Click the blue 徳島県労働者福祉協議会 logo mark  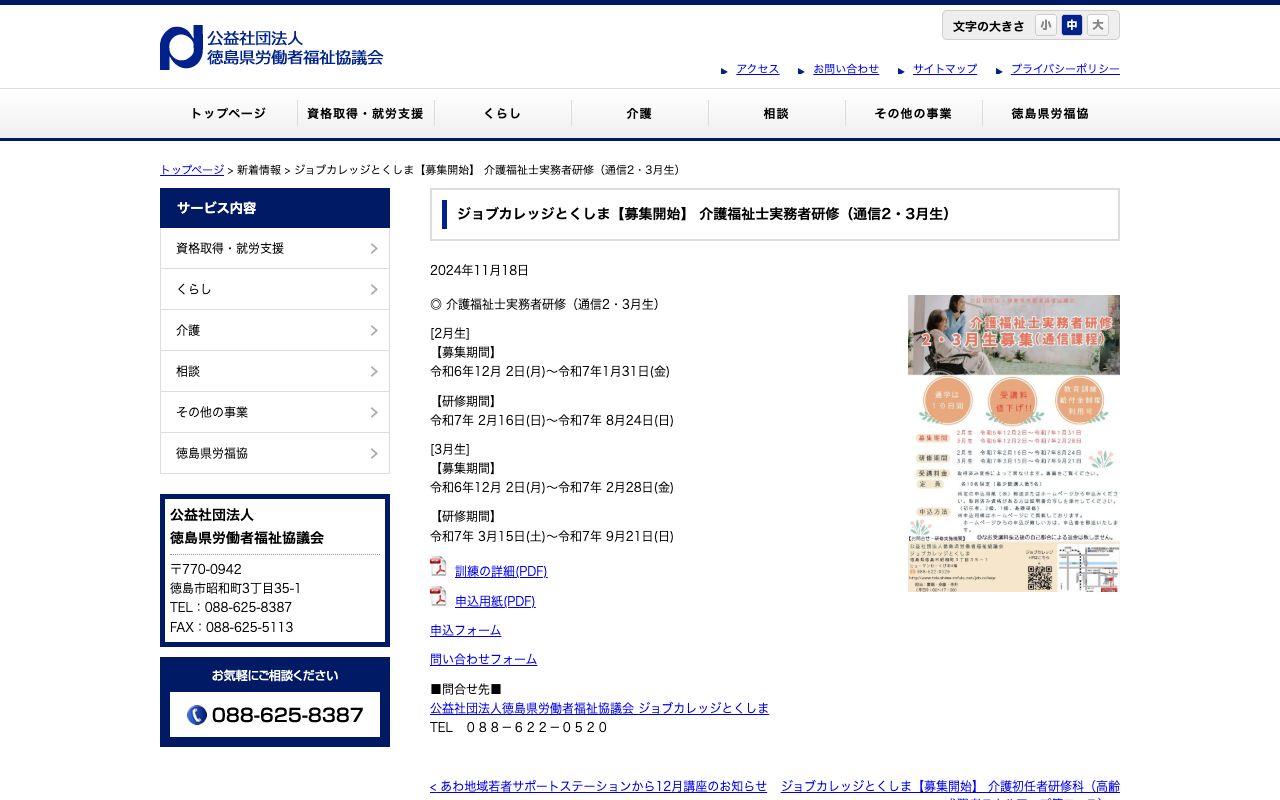pos(178,46)
